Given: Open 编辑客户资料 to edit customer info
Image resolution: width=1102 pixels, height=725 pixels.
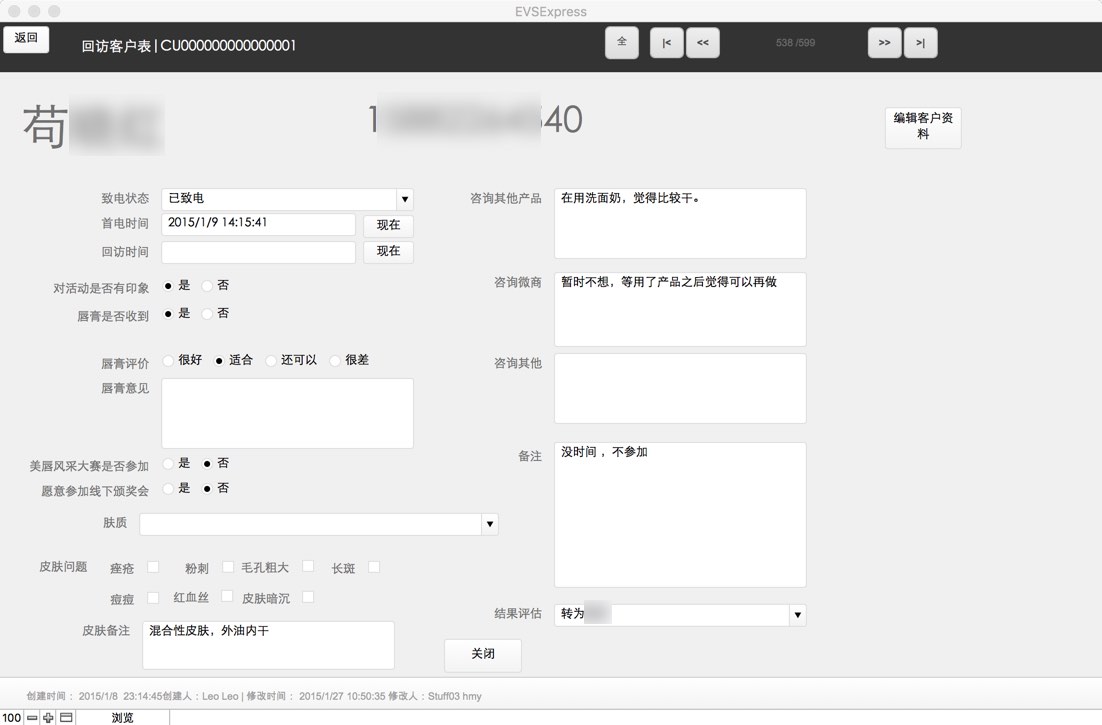Looking at the screenshot, I should [923, 127].
